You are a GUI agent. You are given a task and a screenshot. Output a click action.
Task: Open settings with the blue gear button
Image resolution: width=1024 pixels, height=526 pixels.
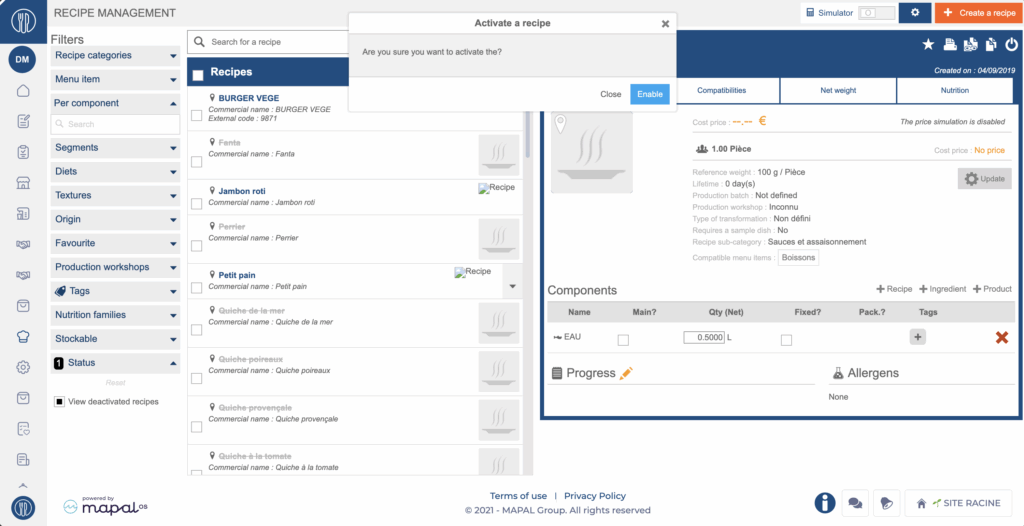pyautogui.click(x=914, y=12)
